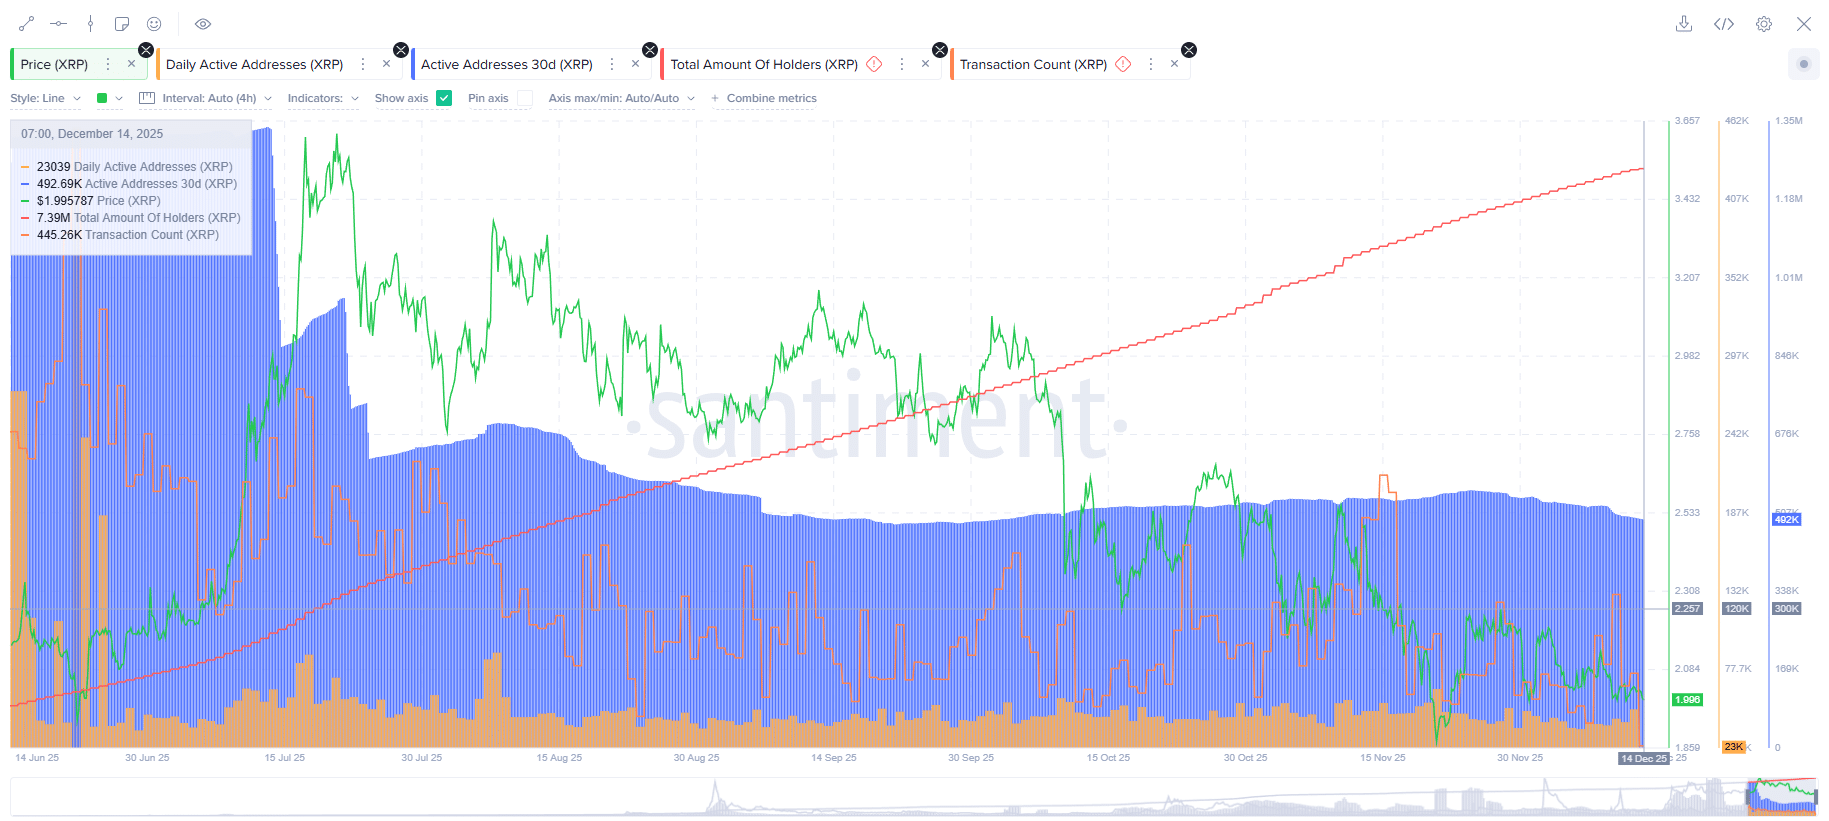The height and width of the screenshot is (821, 1829).
Task: Open Total Amount Of Holders three-dot menu
Action: (x=902, y=64)
